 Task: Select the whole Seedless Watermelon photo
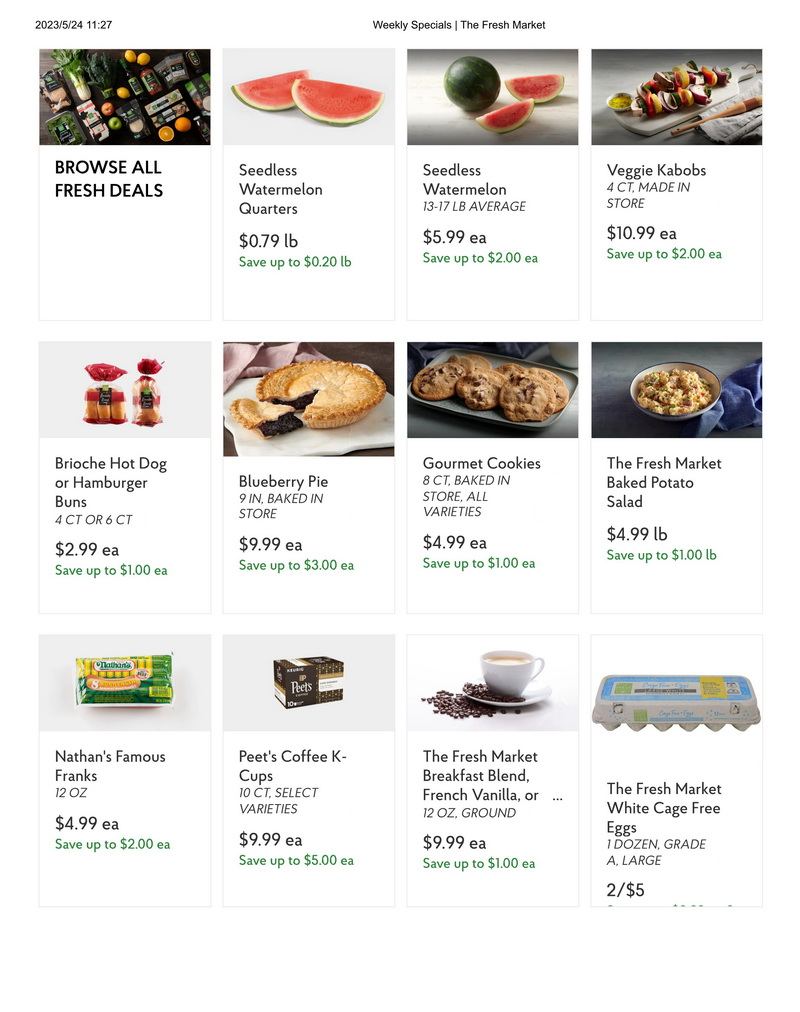(x=492, y=97)
